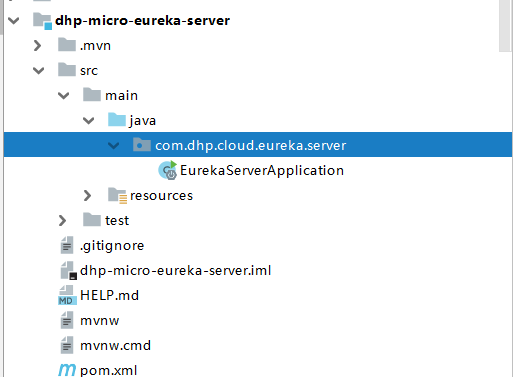Expand the resources folder
This screenshot has height=377, width=513.
coord(88,195)
